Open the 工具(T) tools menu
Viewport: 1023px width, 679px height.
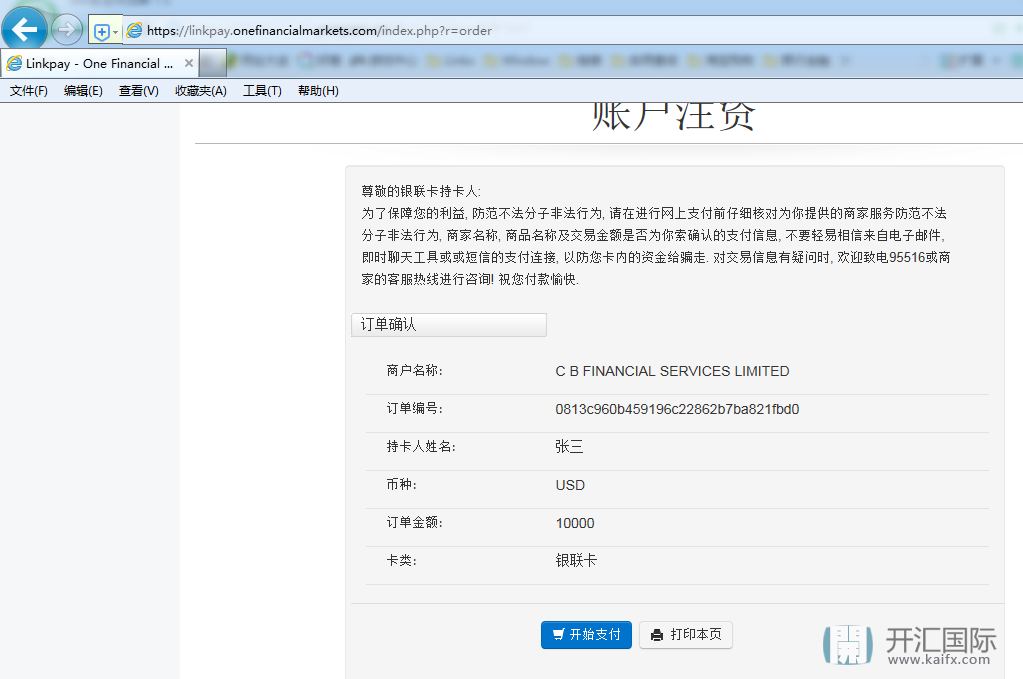point(262,91)
